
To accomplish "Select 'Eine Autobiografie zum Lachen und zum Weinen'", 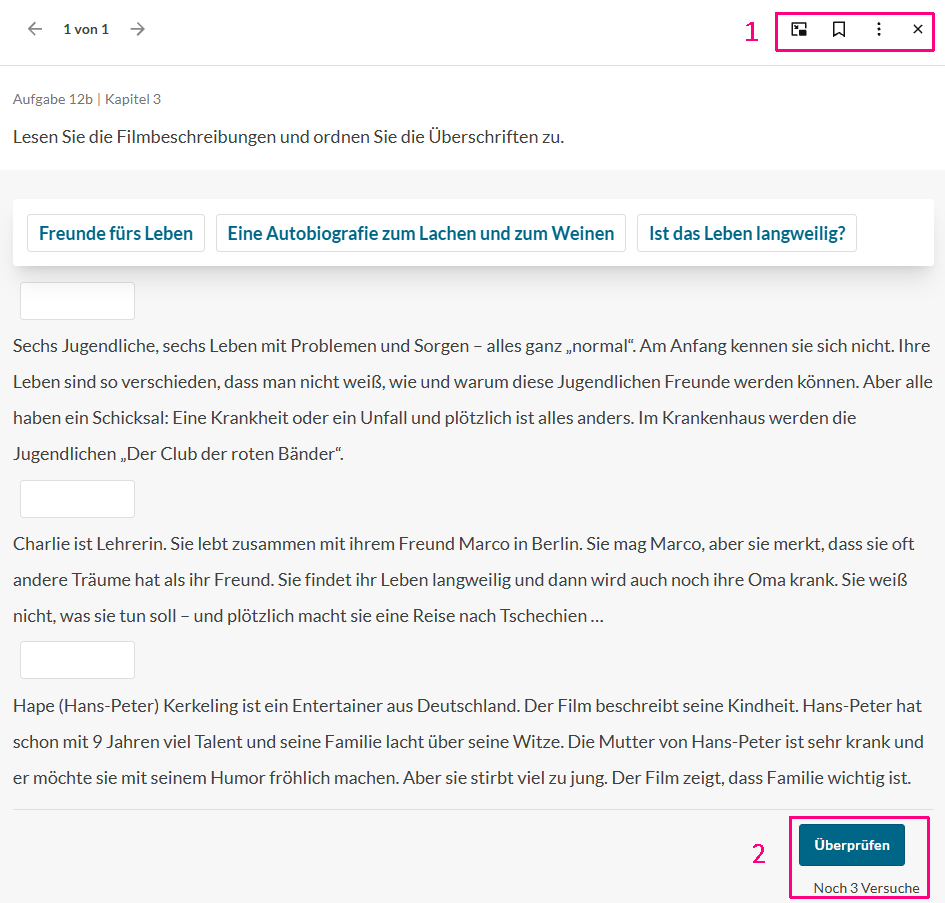I will (x=421, y=233).
